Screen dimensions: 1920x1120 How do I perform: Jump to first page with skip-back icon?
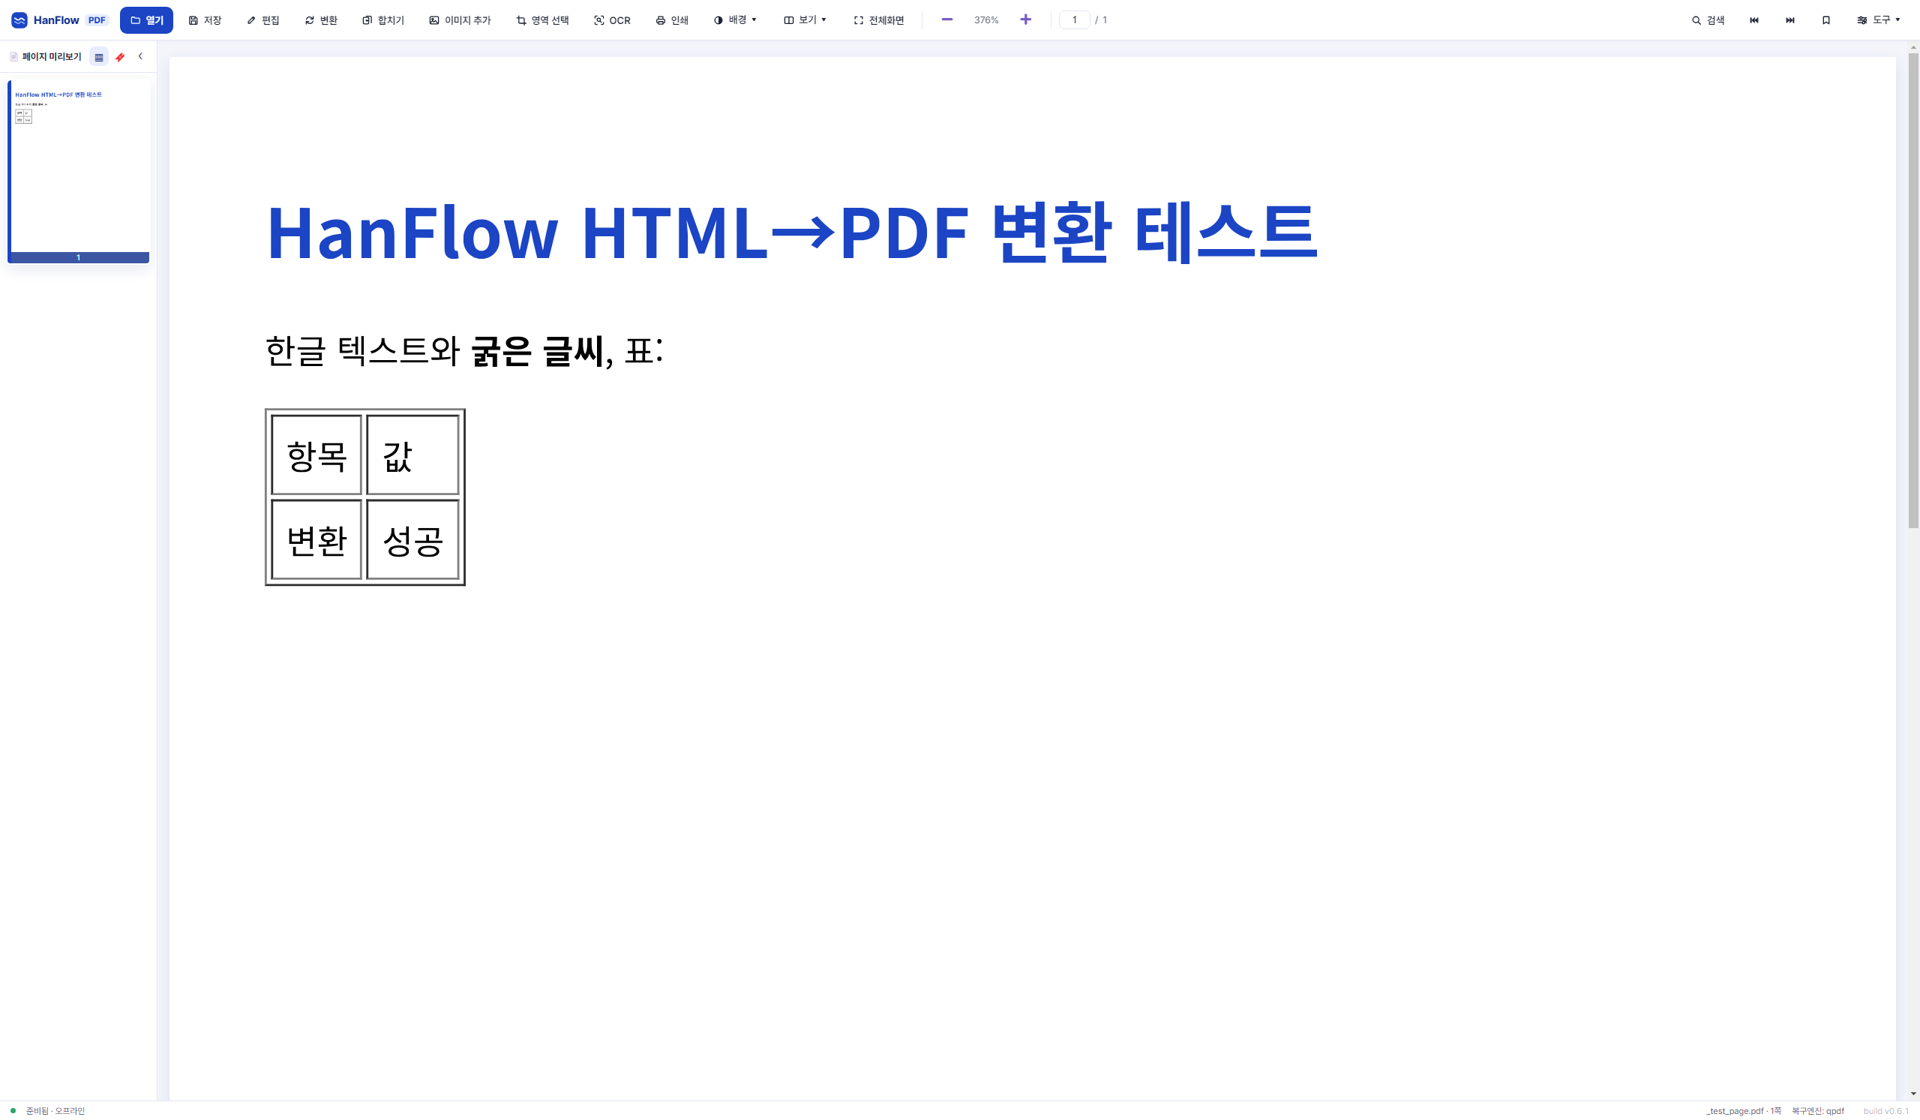(1754, 20)
